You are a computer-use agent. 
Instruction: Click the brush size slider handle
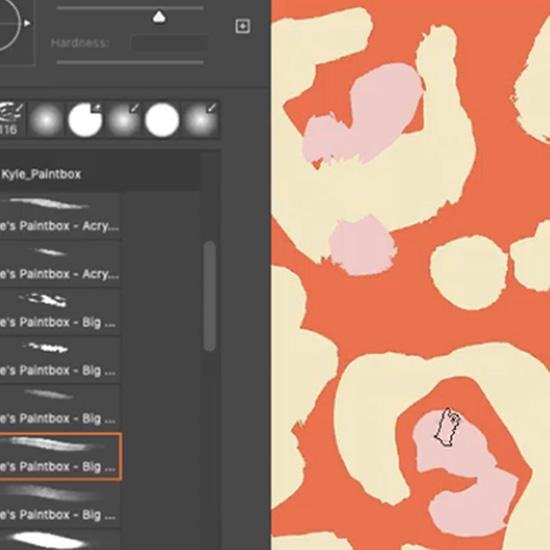coord(159,17)
